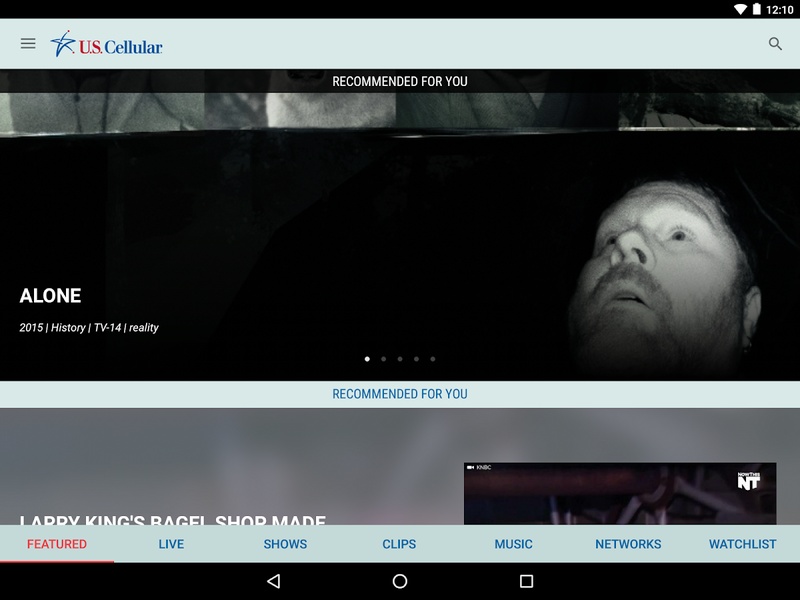Switch to the Live tab

pyautogui.click(x=171, y=544)
